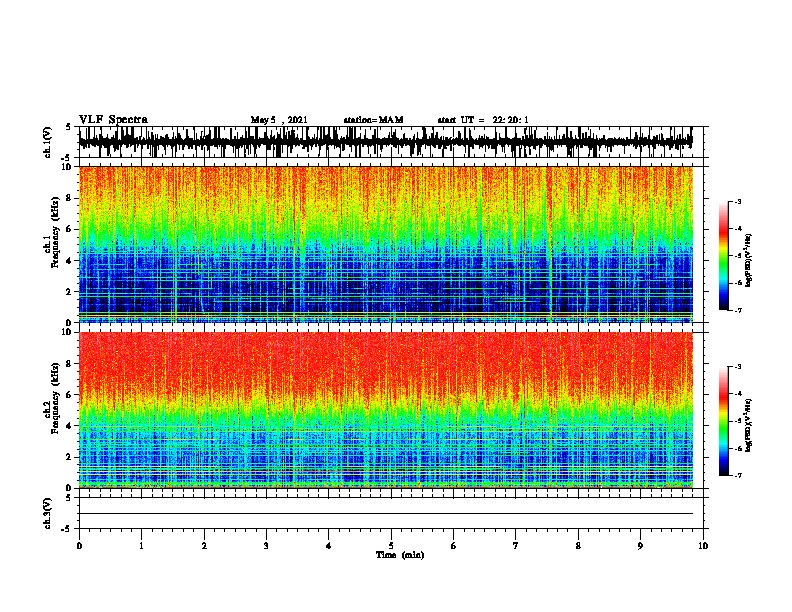
Task: Click the "6" kHz tick on ch.2 frequency axis
Action: point(69,394)
